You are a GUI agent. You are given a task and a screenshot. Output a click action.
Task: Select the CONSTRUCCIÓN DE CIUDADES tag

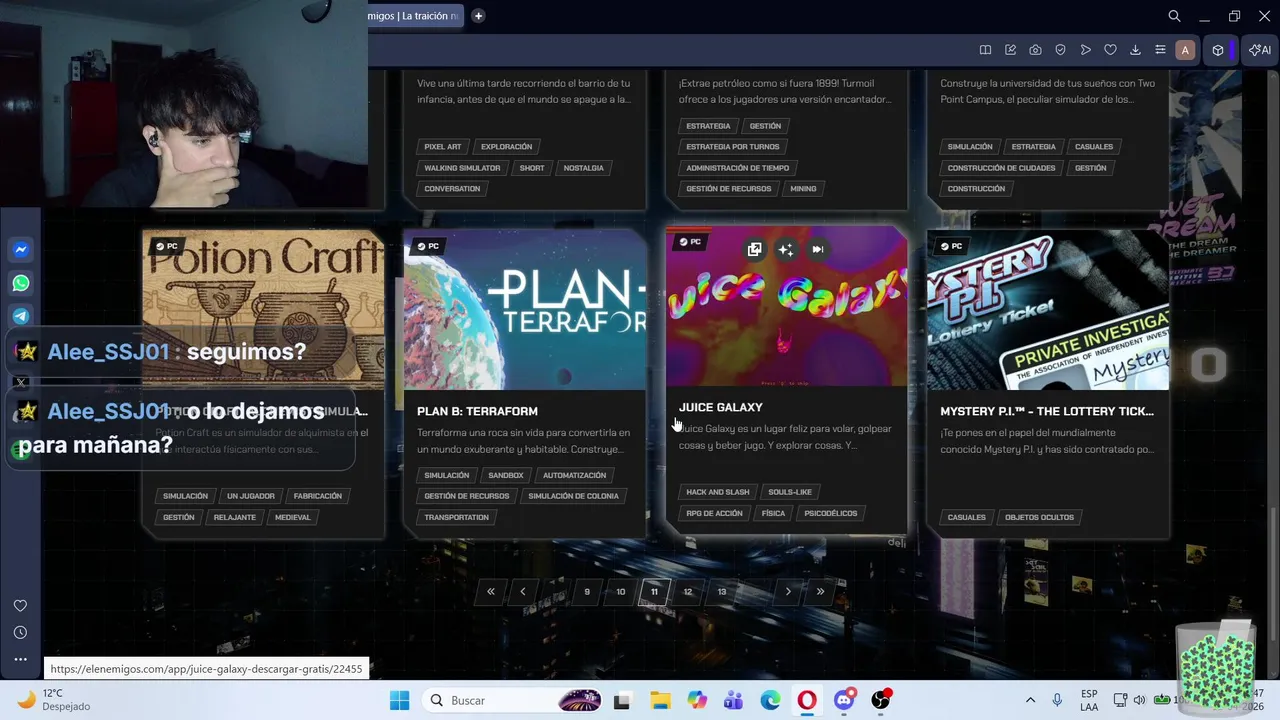click(x=1001, y=168)
